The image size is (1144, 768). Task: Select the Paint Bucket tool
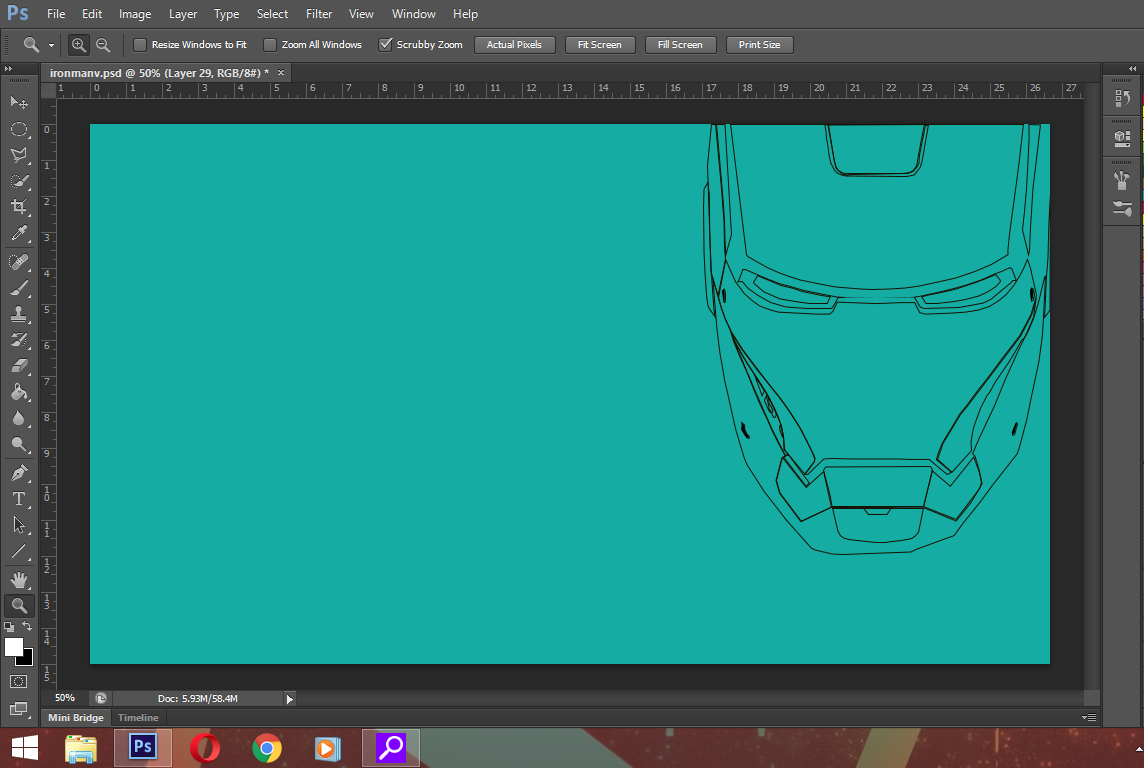pyautogui.click(x=19, y=392)
